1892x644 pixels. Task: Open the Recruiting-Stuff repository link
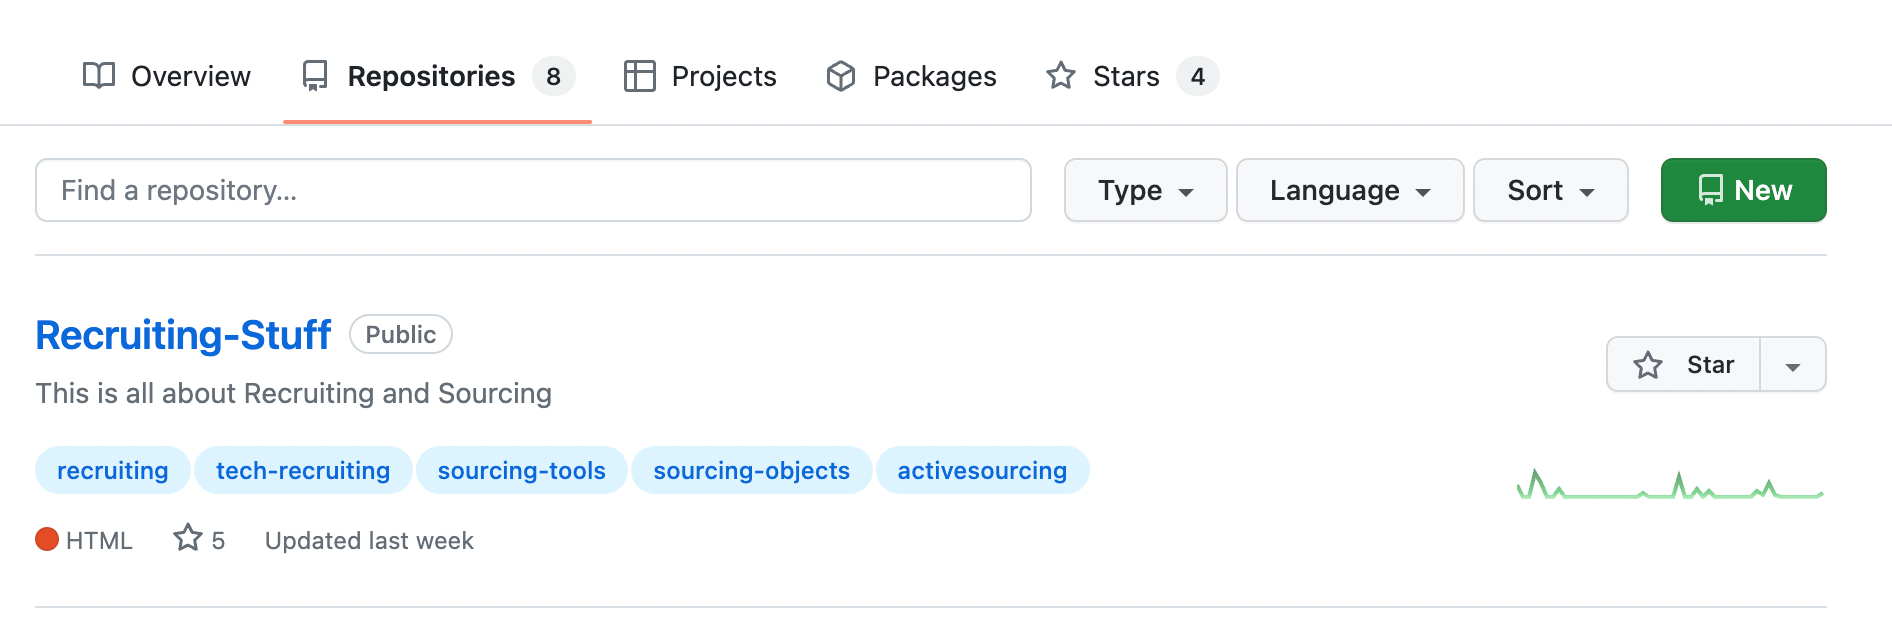(x=183, y=335)
